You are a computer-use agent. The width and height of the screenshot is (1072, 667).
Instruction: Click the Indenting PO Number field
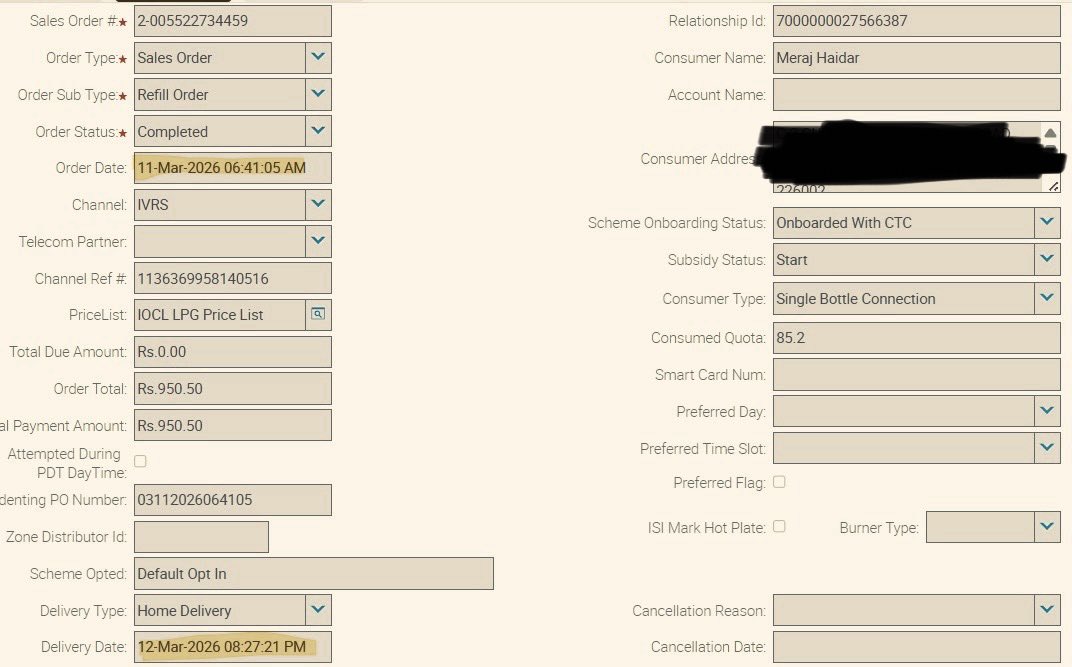(x=232, y=500)
